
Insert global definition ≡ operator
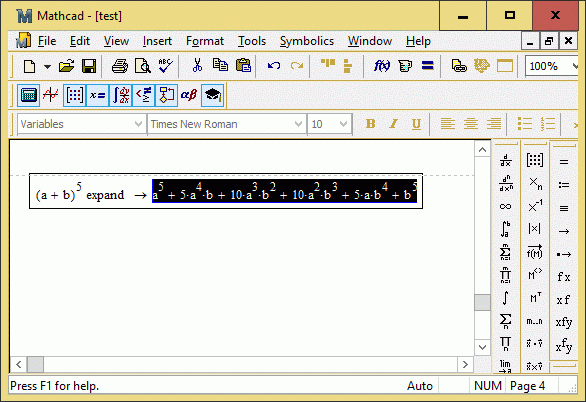(x=564, y=208)
